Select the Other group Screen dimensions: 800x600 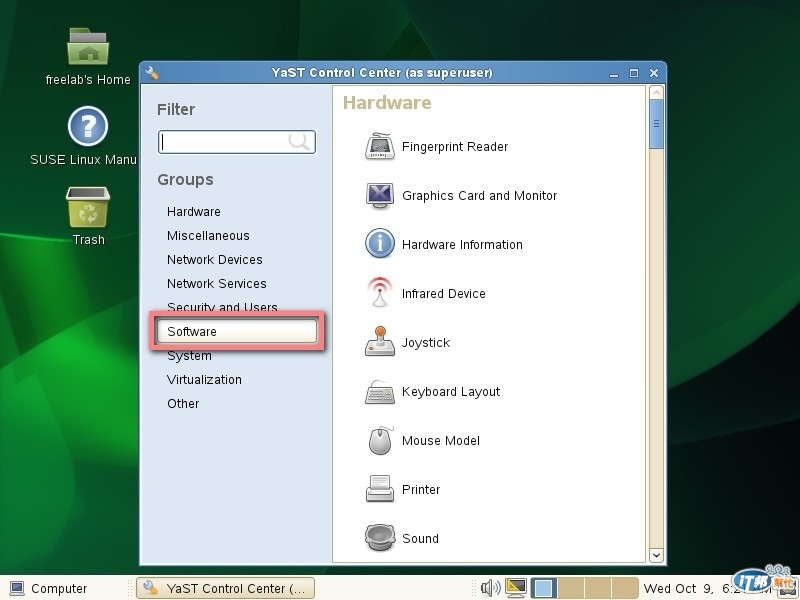(183, 404)
